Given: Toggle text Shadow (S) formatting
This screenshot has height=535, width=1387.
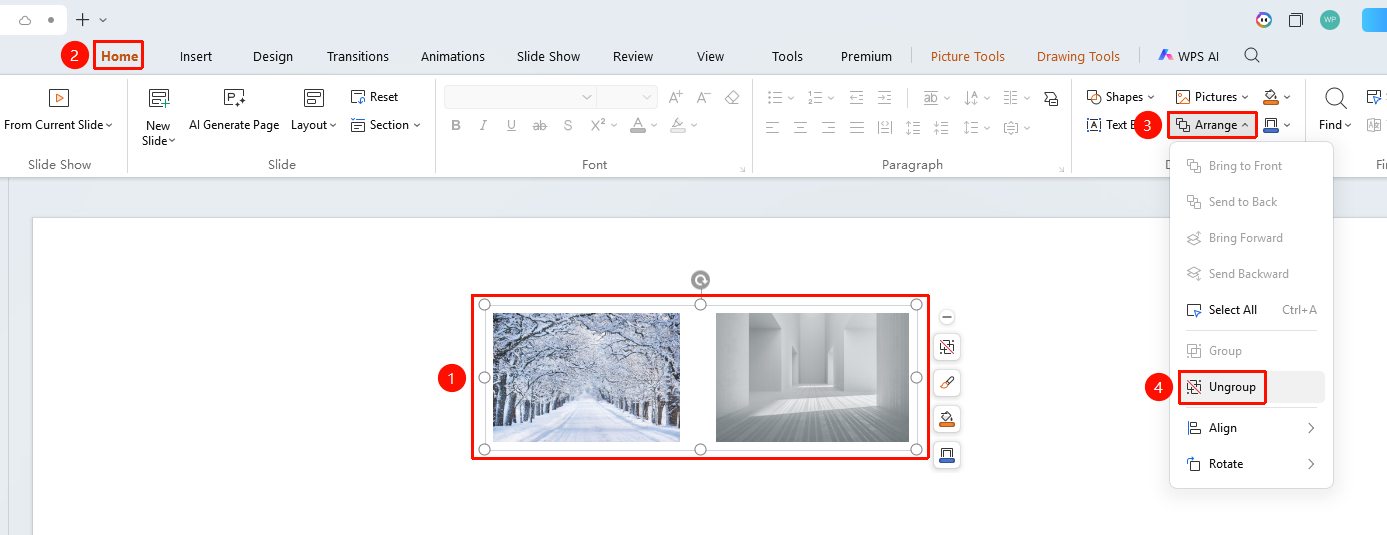Looking at the screenshot, I should coord(568,125).
